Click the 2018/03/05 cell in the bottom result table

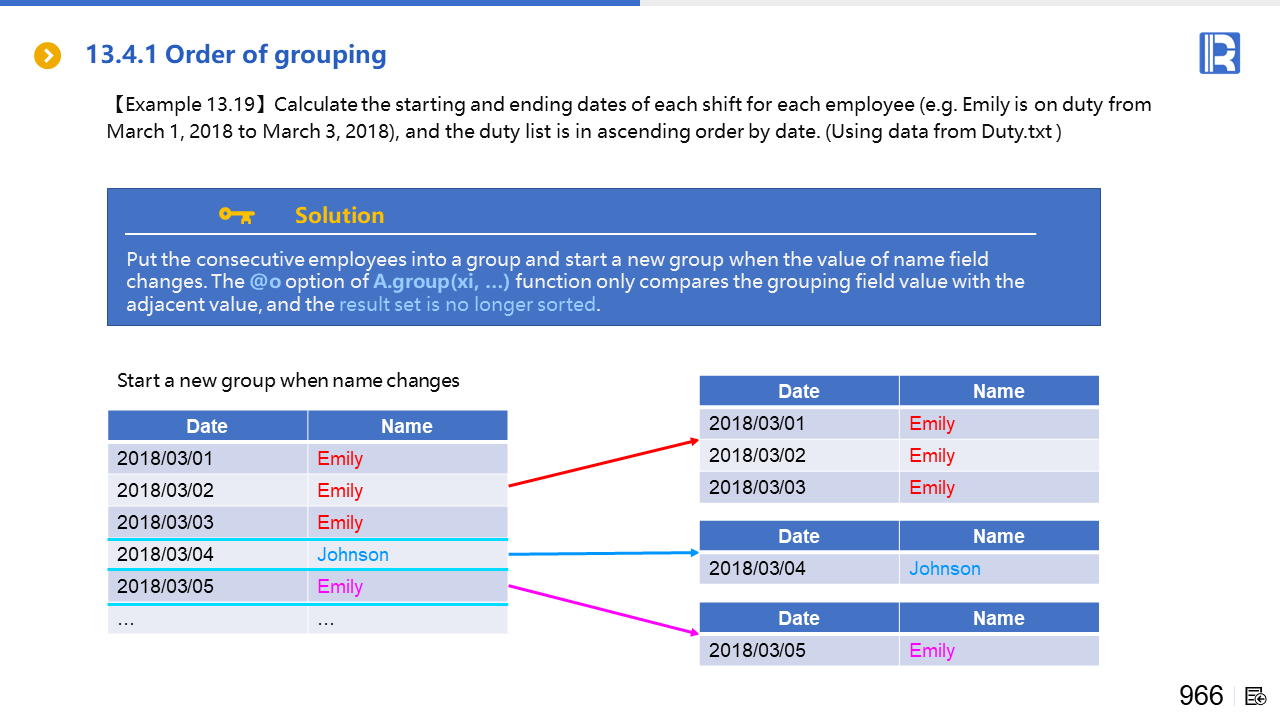(x=757, y=651)
